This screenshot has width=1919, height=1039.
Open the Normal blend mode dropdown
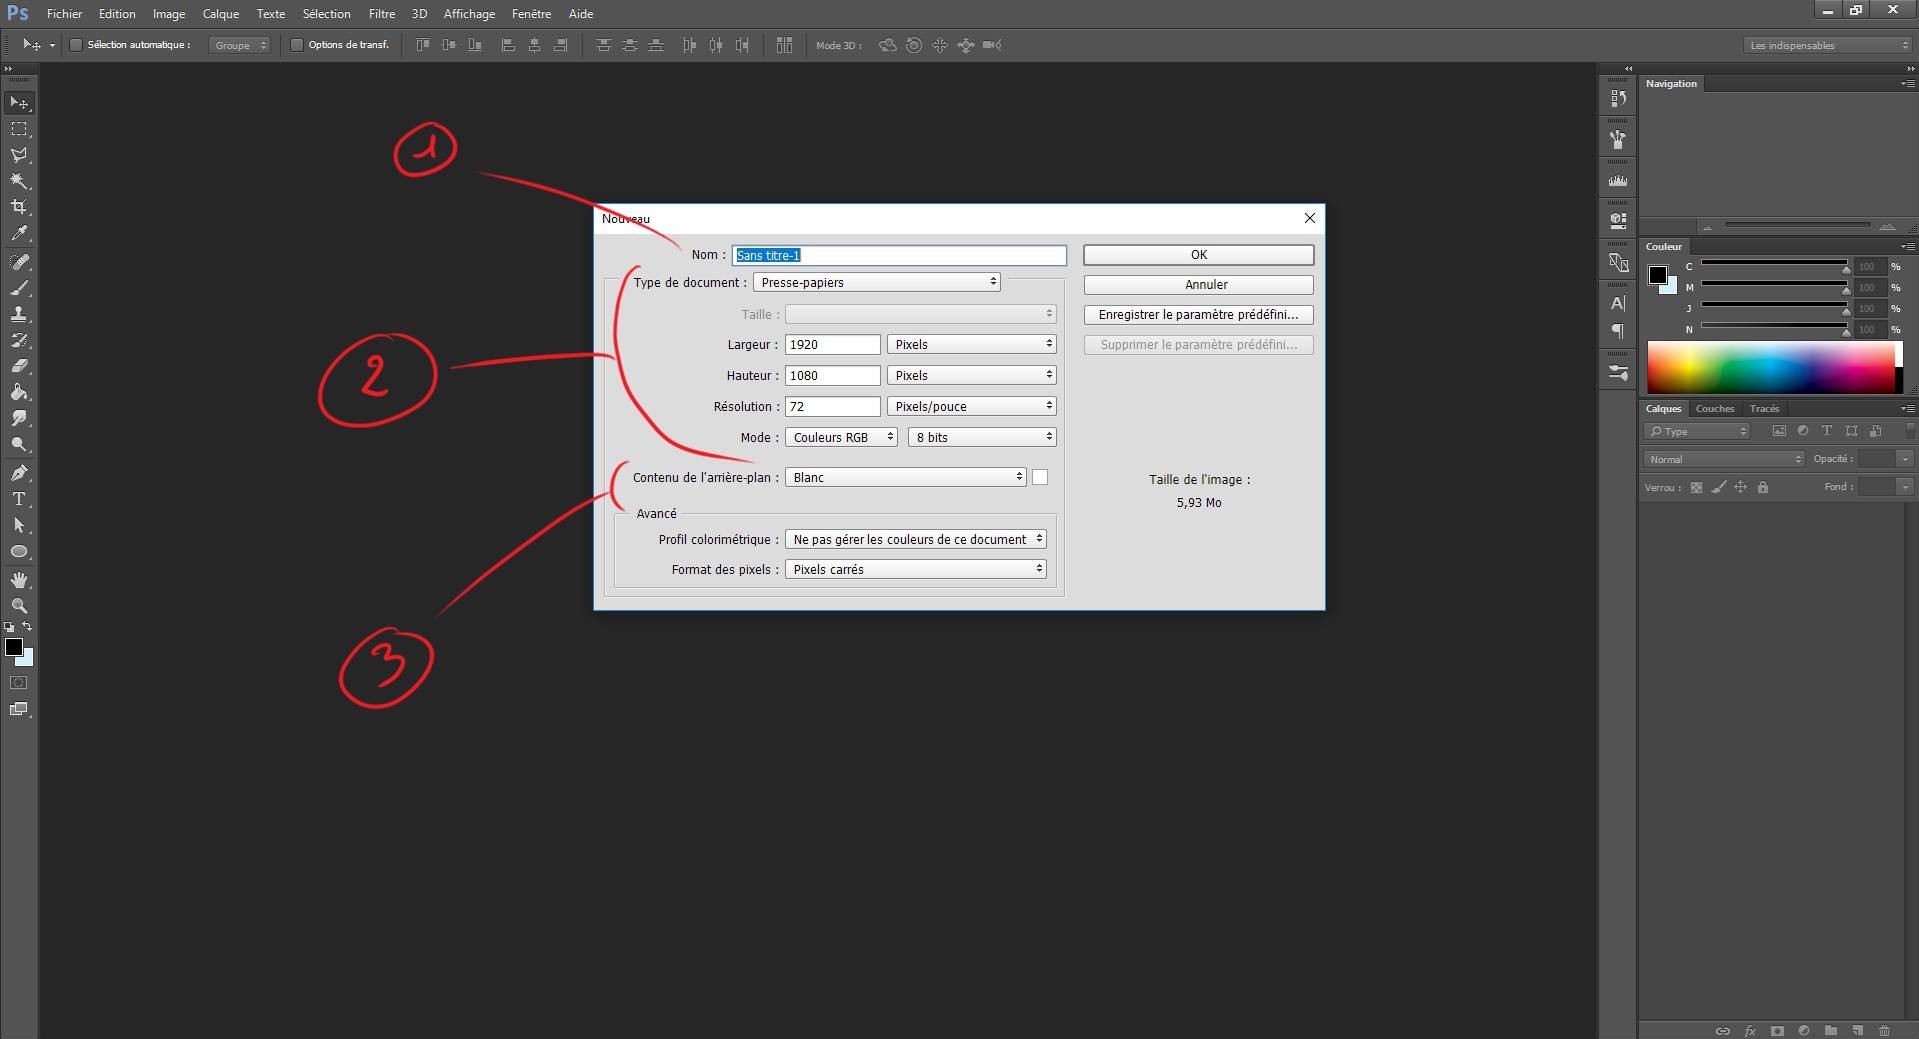(x=1722, y=459)
